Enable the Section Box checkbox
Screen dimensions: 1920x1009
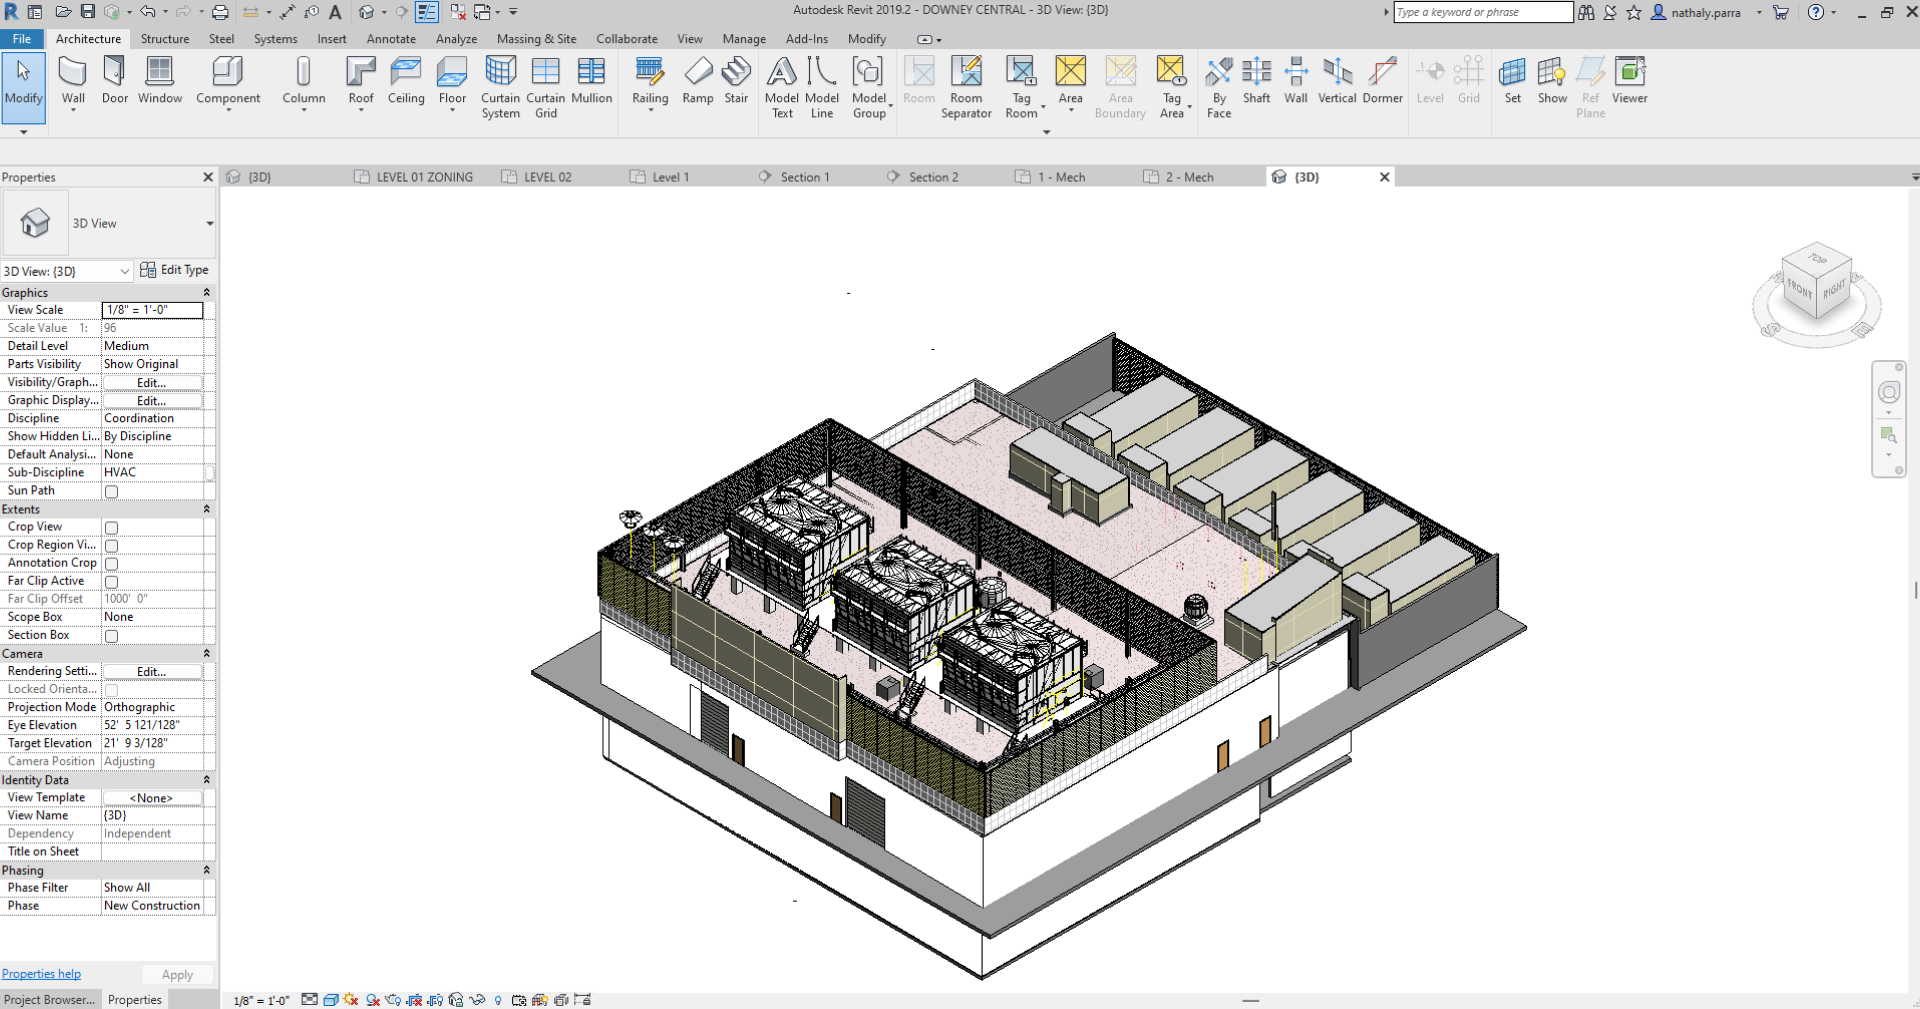[112, 636]
